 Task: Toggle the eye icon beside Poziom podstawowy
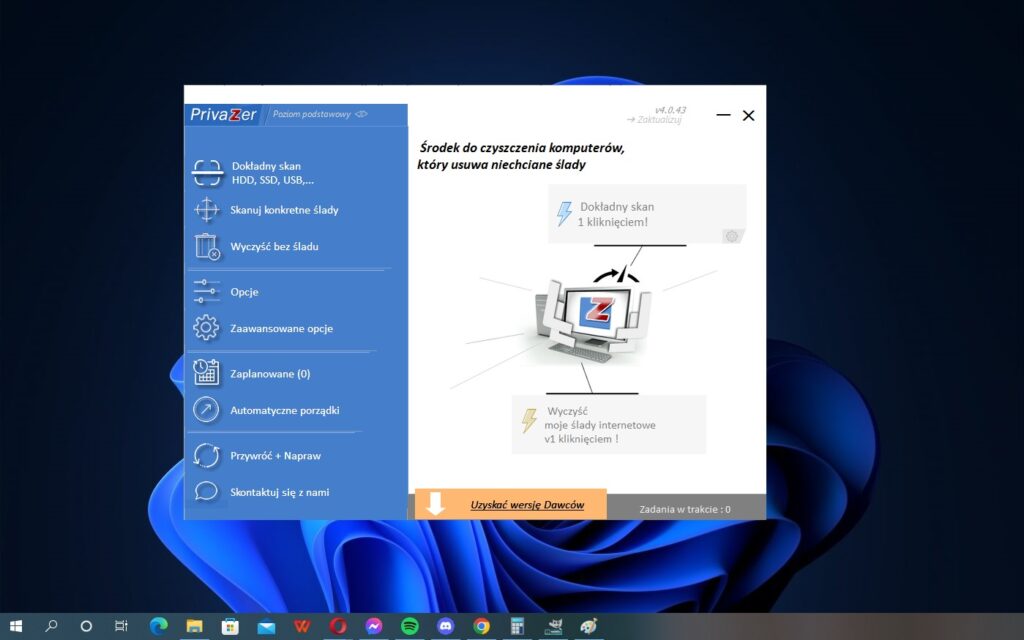pyautogui.click(x=361, y=114)
